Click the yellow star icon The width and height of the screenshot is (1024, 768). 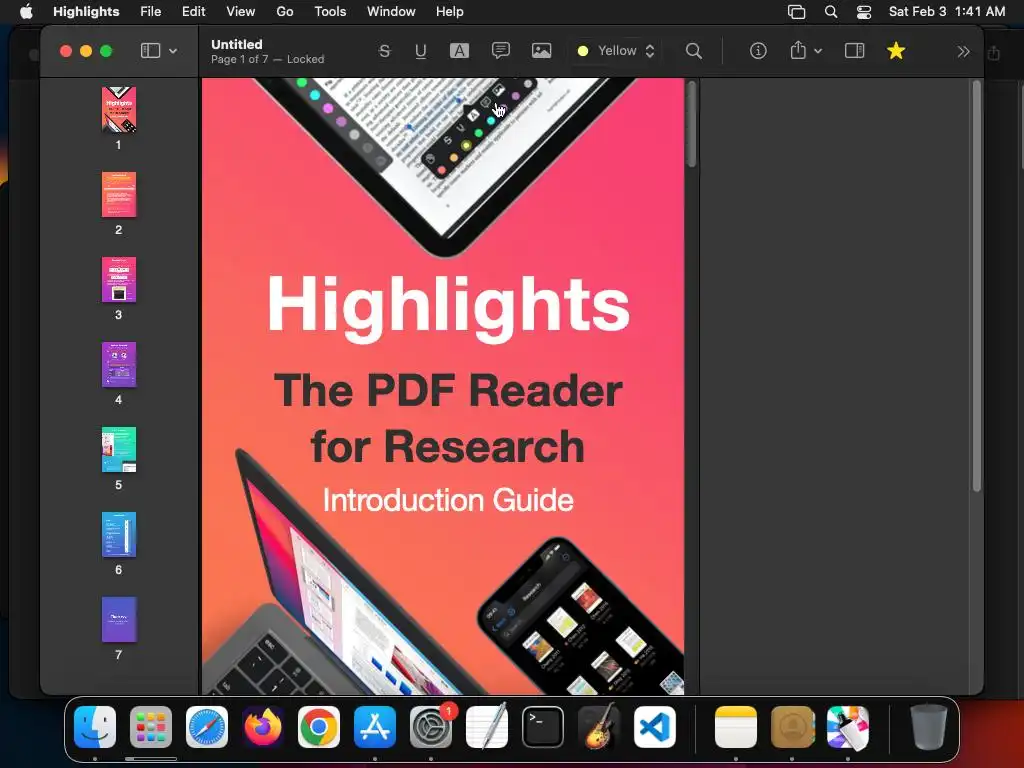coord(896,51)
